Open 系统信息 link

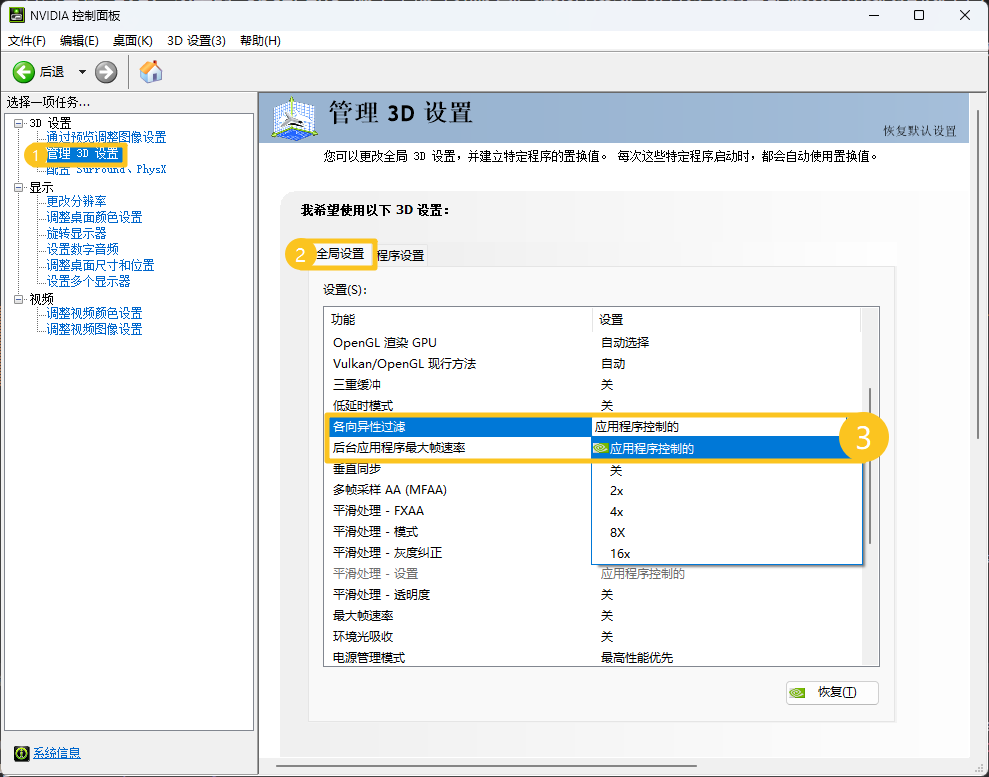pyautogui.click(x=57, y=753)
